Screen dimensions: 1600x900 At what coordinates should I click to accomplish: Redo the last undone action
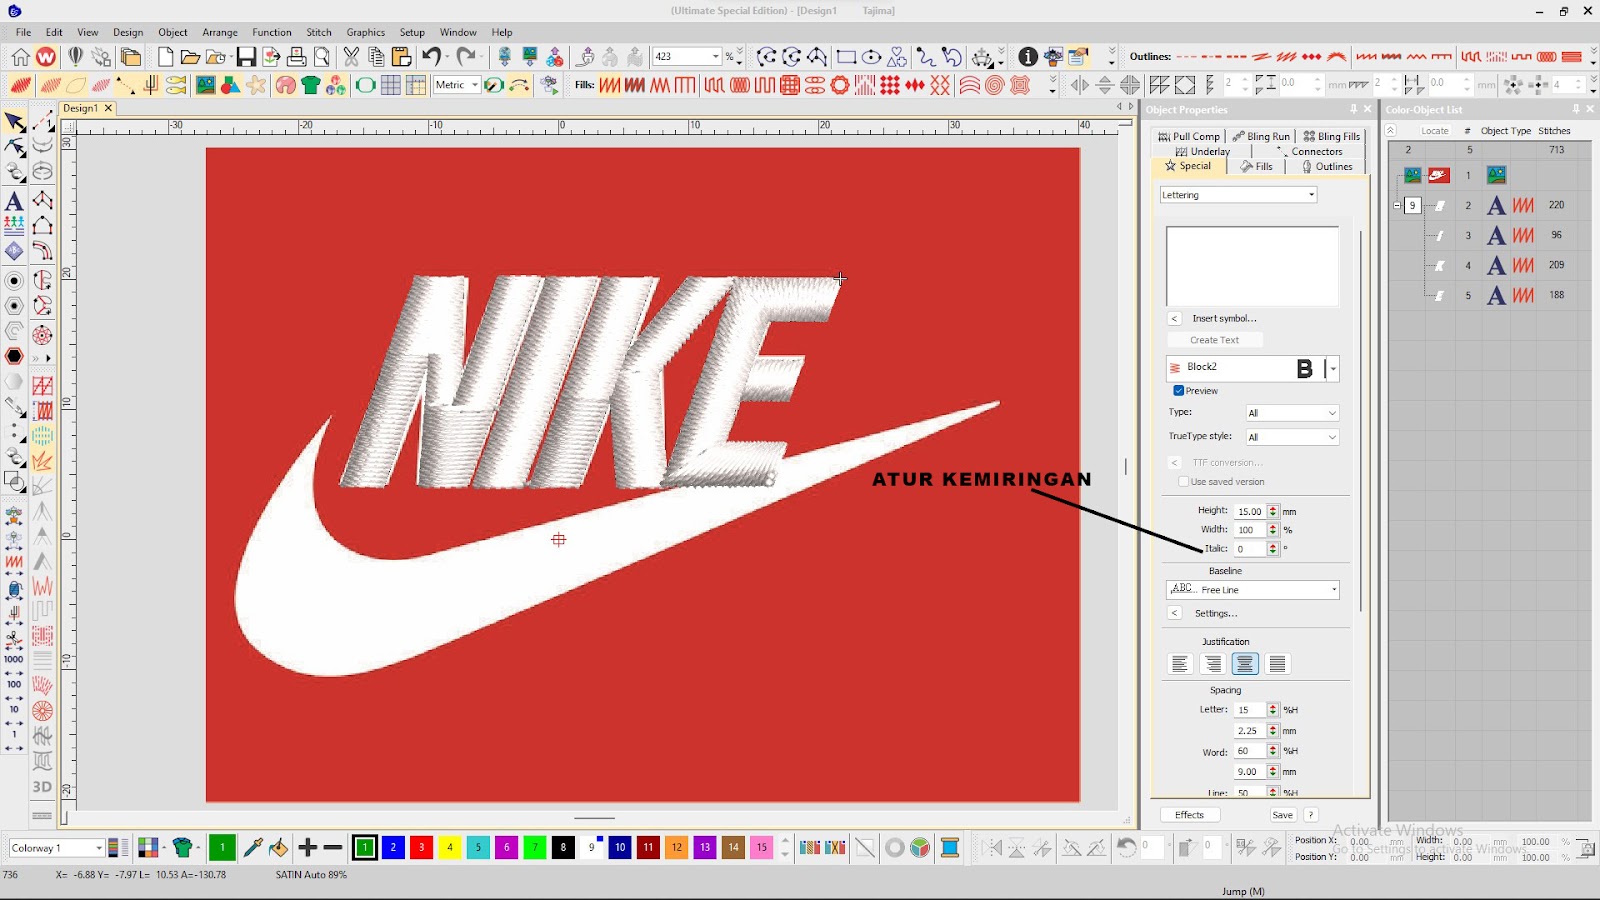click(466, 57)
